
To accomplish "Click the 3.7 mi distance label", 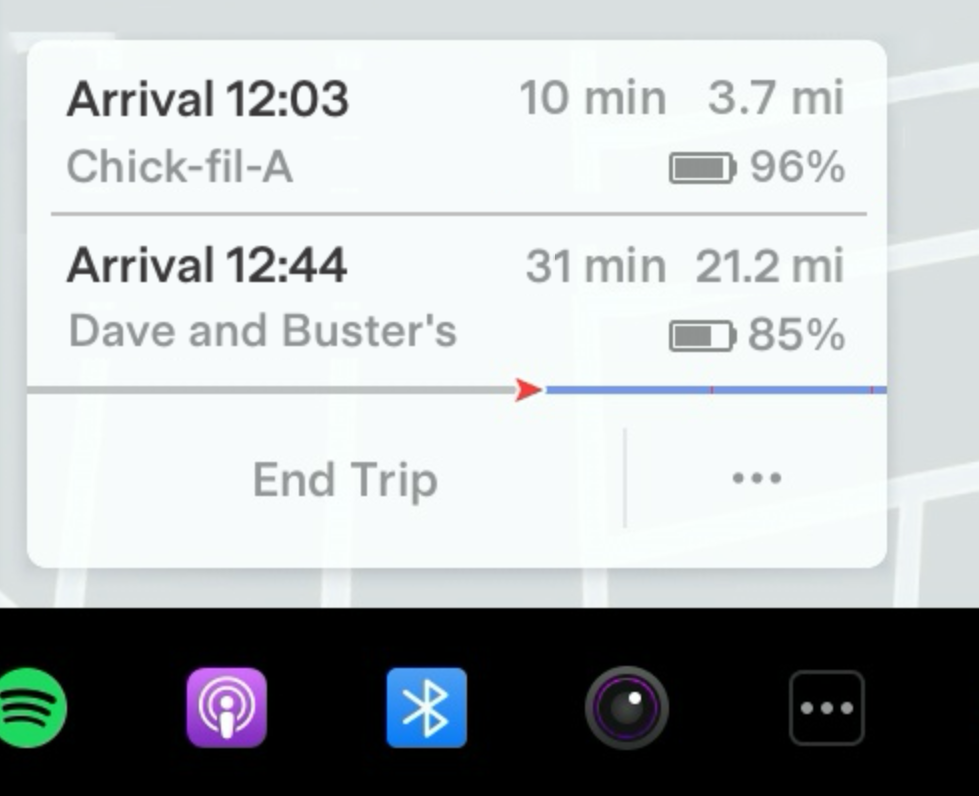I will tap(776, 99).
